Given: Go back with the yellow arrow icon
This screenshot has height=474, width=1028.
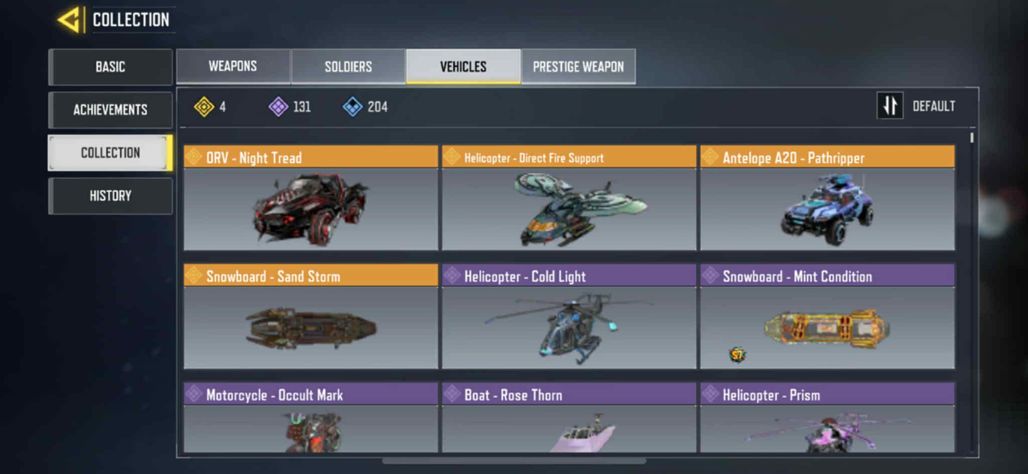Looking at the screenshot, I should click(x=69, y=20).
